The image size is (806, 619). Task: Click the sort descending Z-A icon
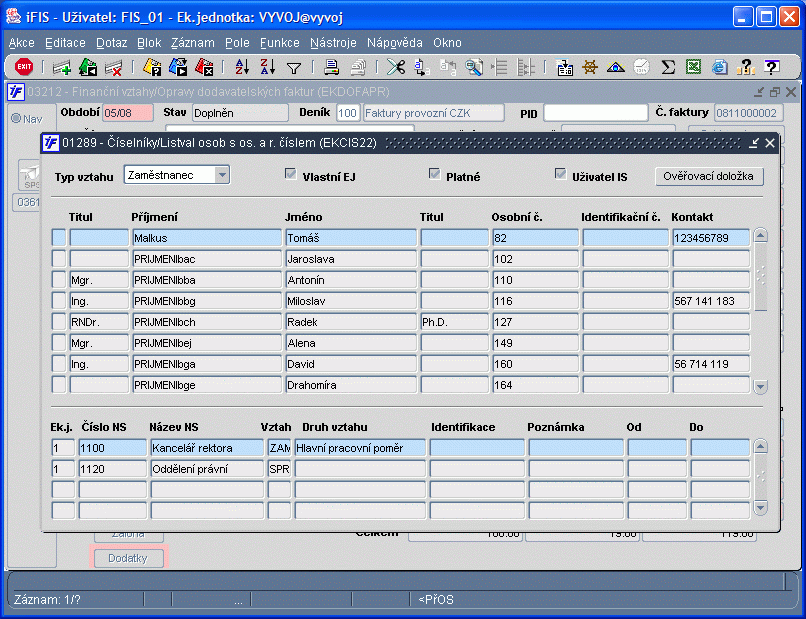point(267,67)
